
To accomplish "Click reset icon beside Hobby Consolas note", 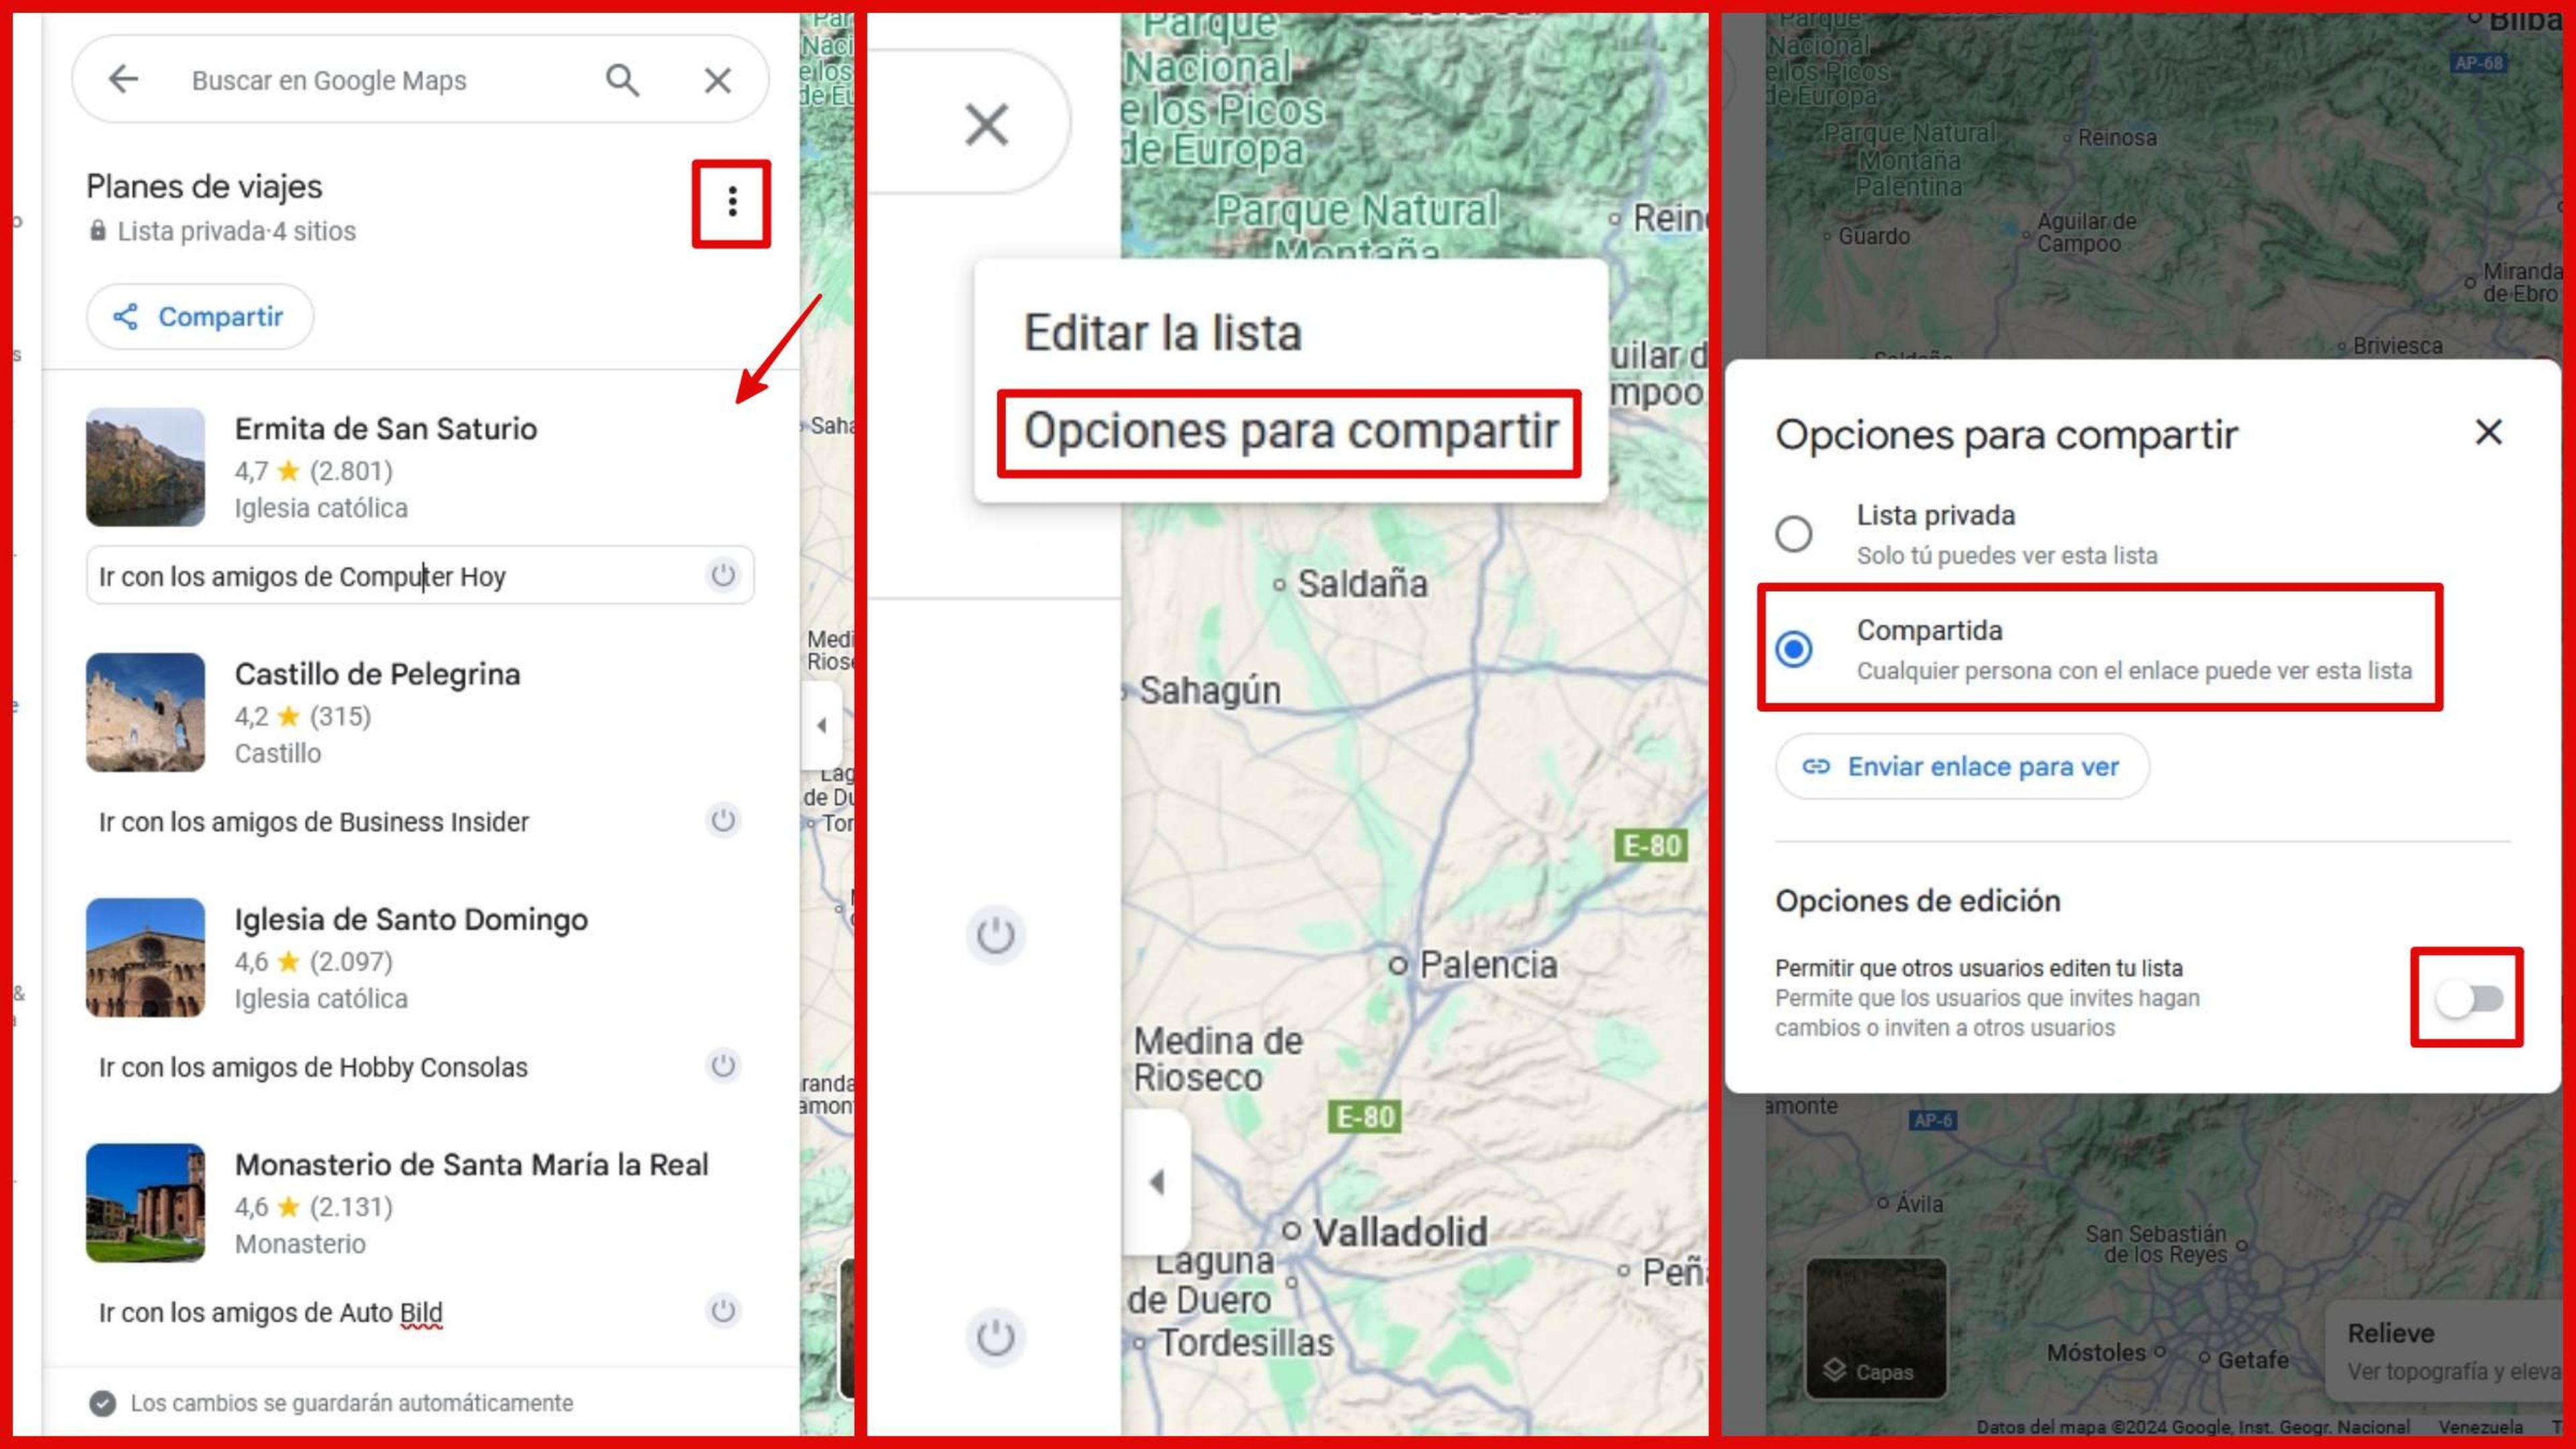I will 723,1065.
